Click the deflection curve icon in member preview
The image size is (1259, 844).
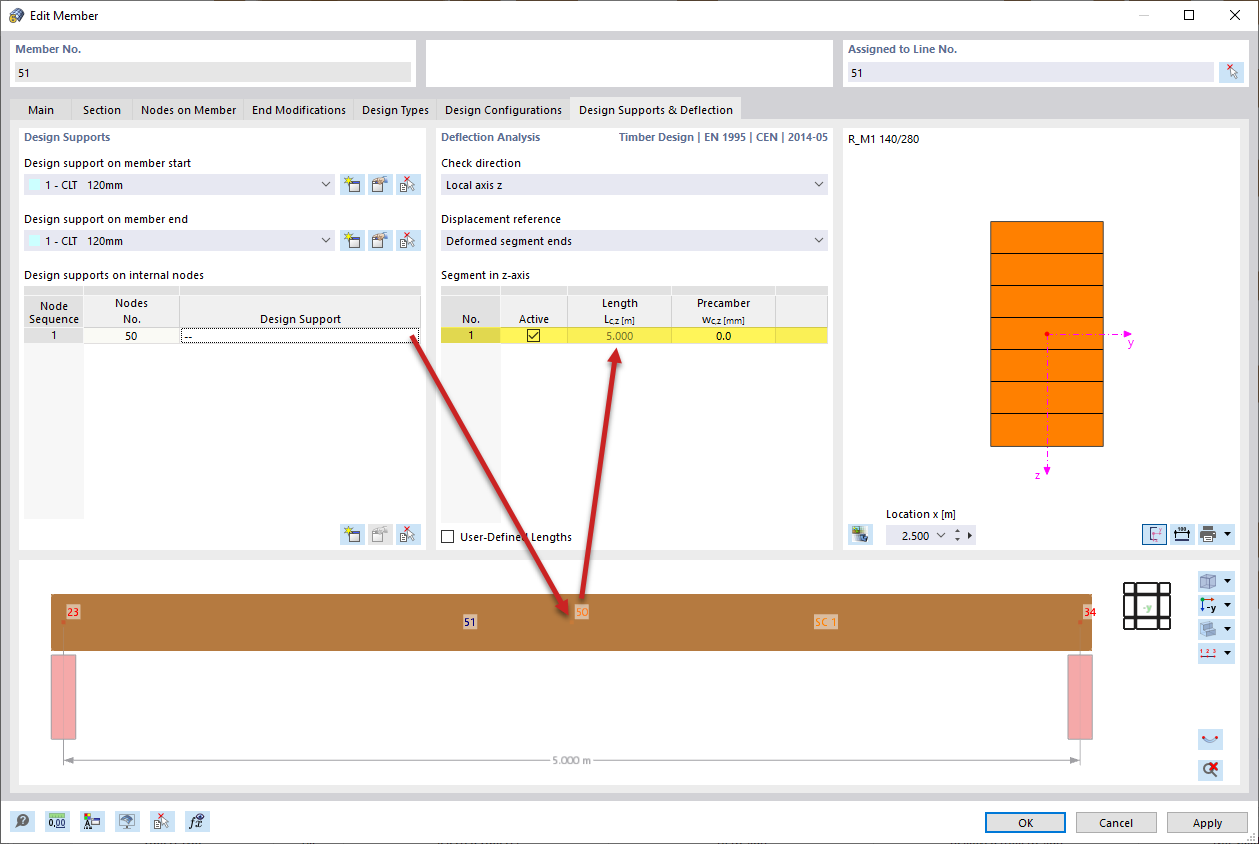tap(1210, 740)
